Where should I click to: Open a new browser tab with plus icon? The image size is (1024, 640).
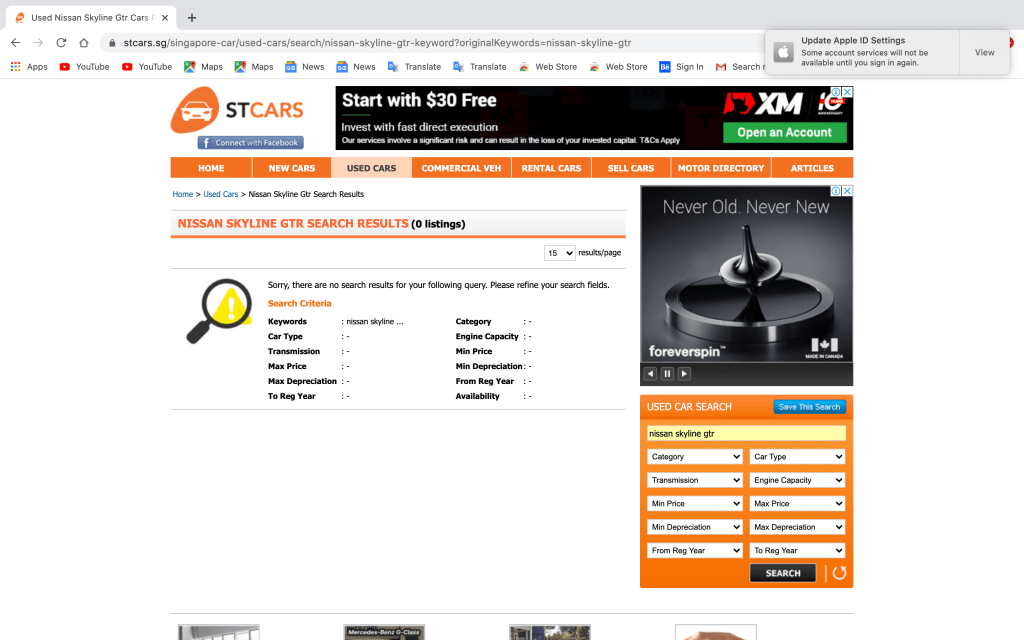point(192,17)
